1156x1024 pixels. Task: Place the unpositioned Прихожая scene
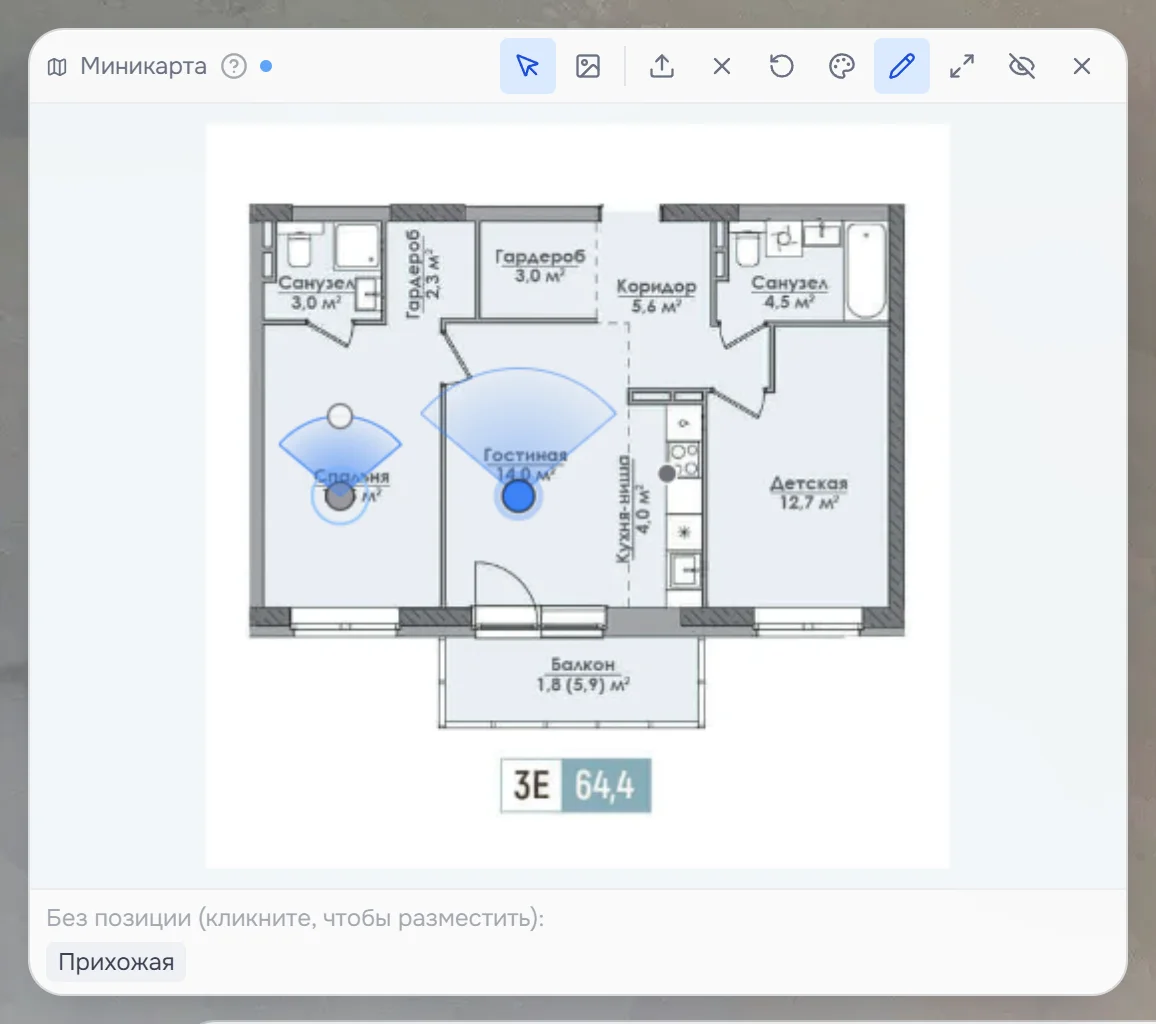[x=116, y=962]
